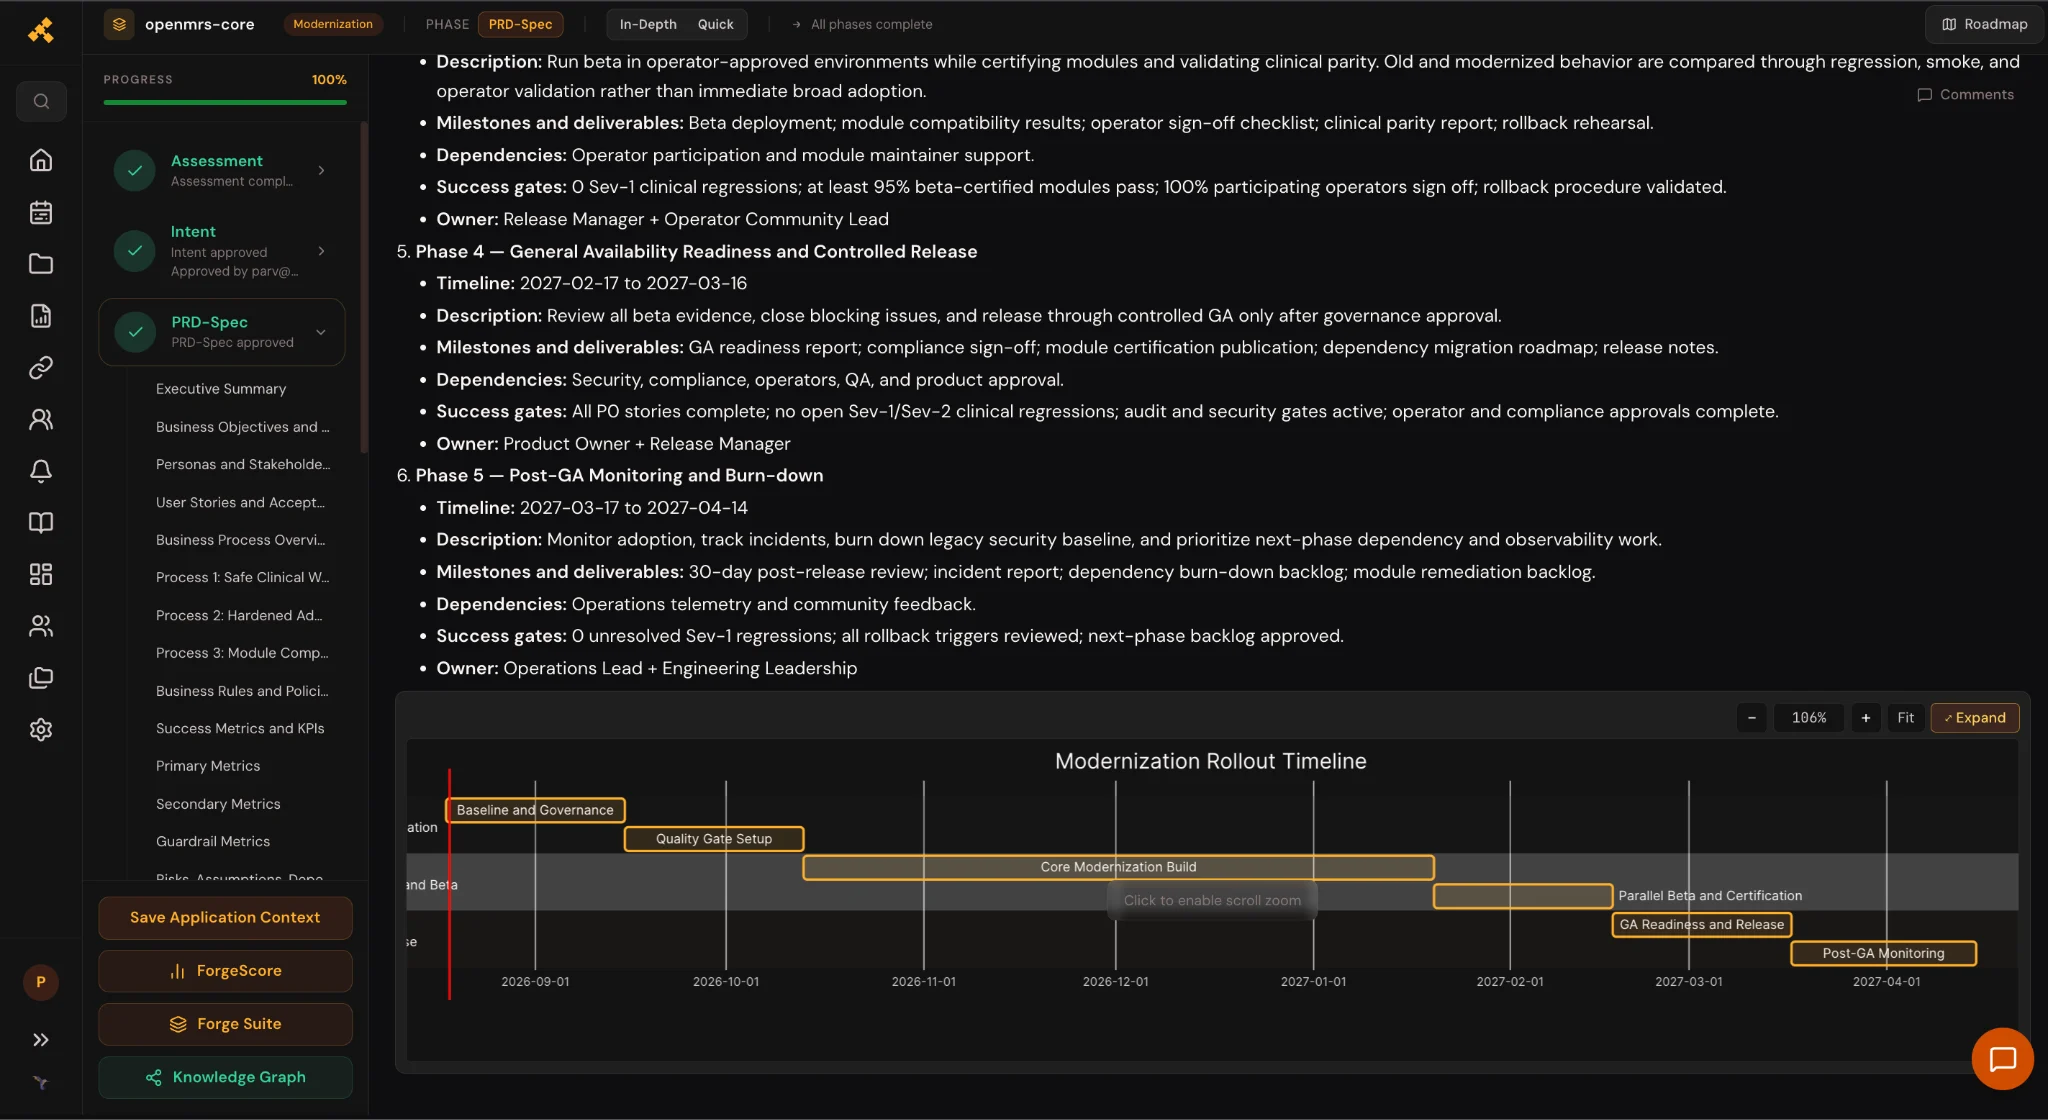Open Knowledge Graph
The height and width of the screenshot is (1120, 2048).
pyautogui.click(x=225, y=1077)
